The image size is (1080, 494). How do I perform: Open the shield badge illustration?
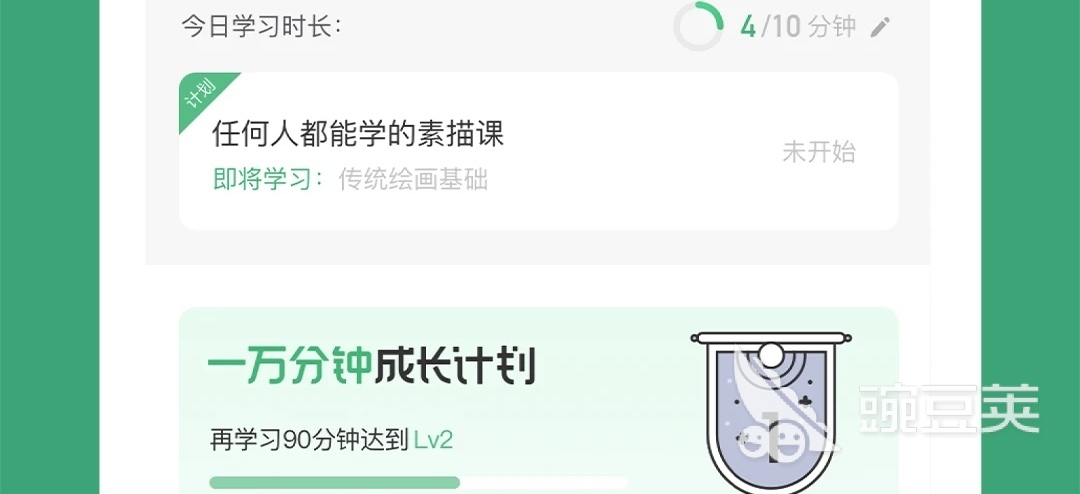coord(771,413)
